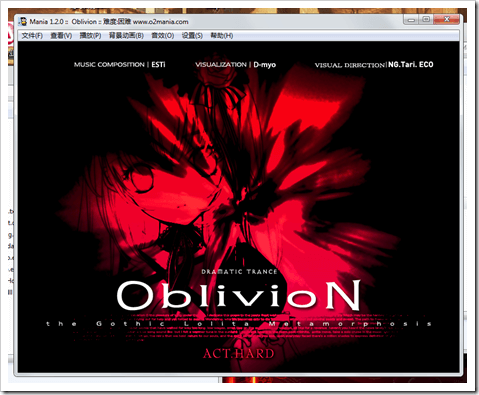Screen dimensions: 479x395
Task: Minimize the Mania window
Action: [x=411, y=20]
